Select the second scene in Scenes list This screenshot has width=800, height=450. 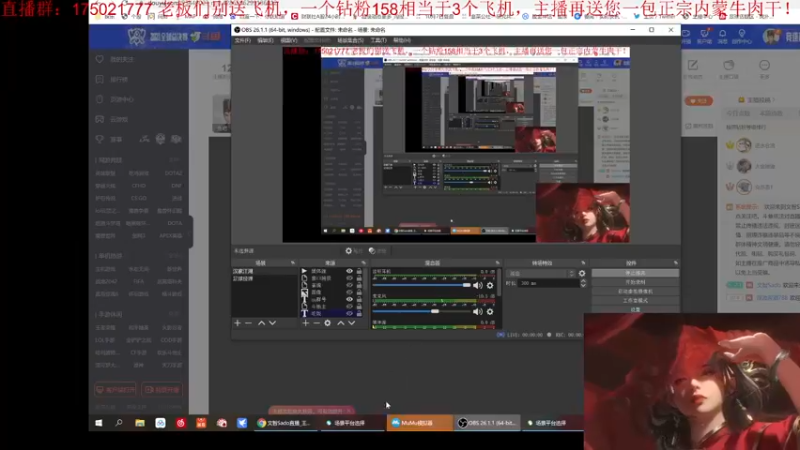pos(264,279)
